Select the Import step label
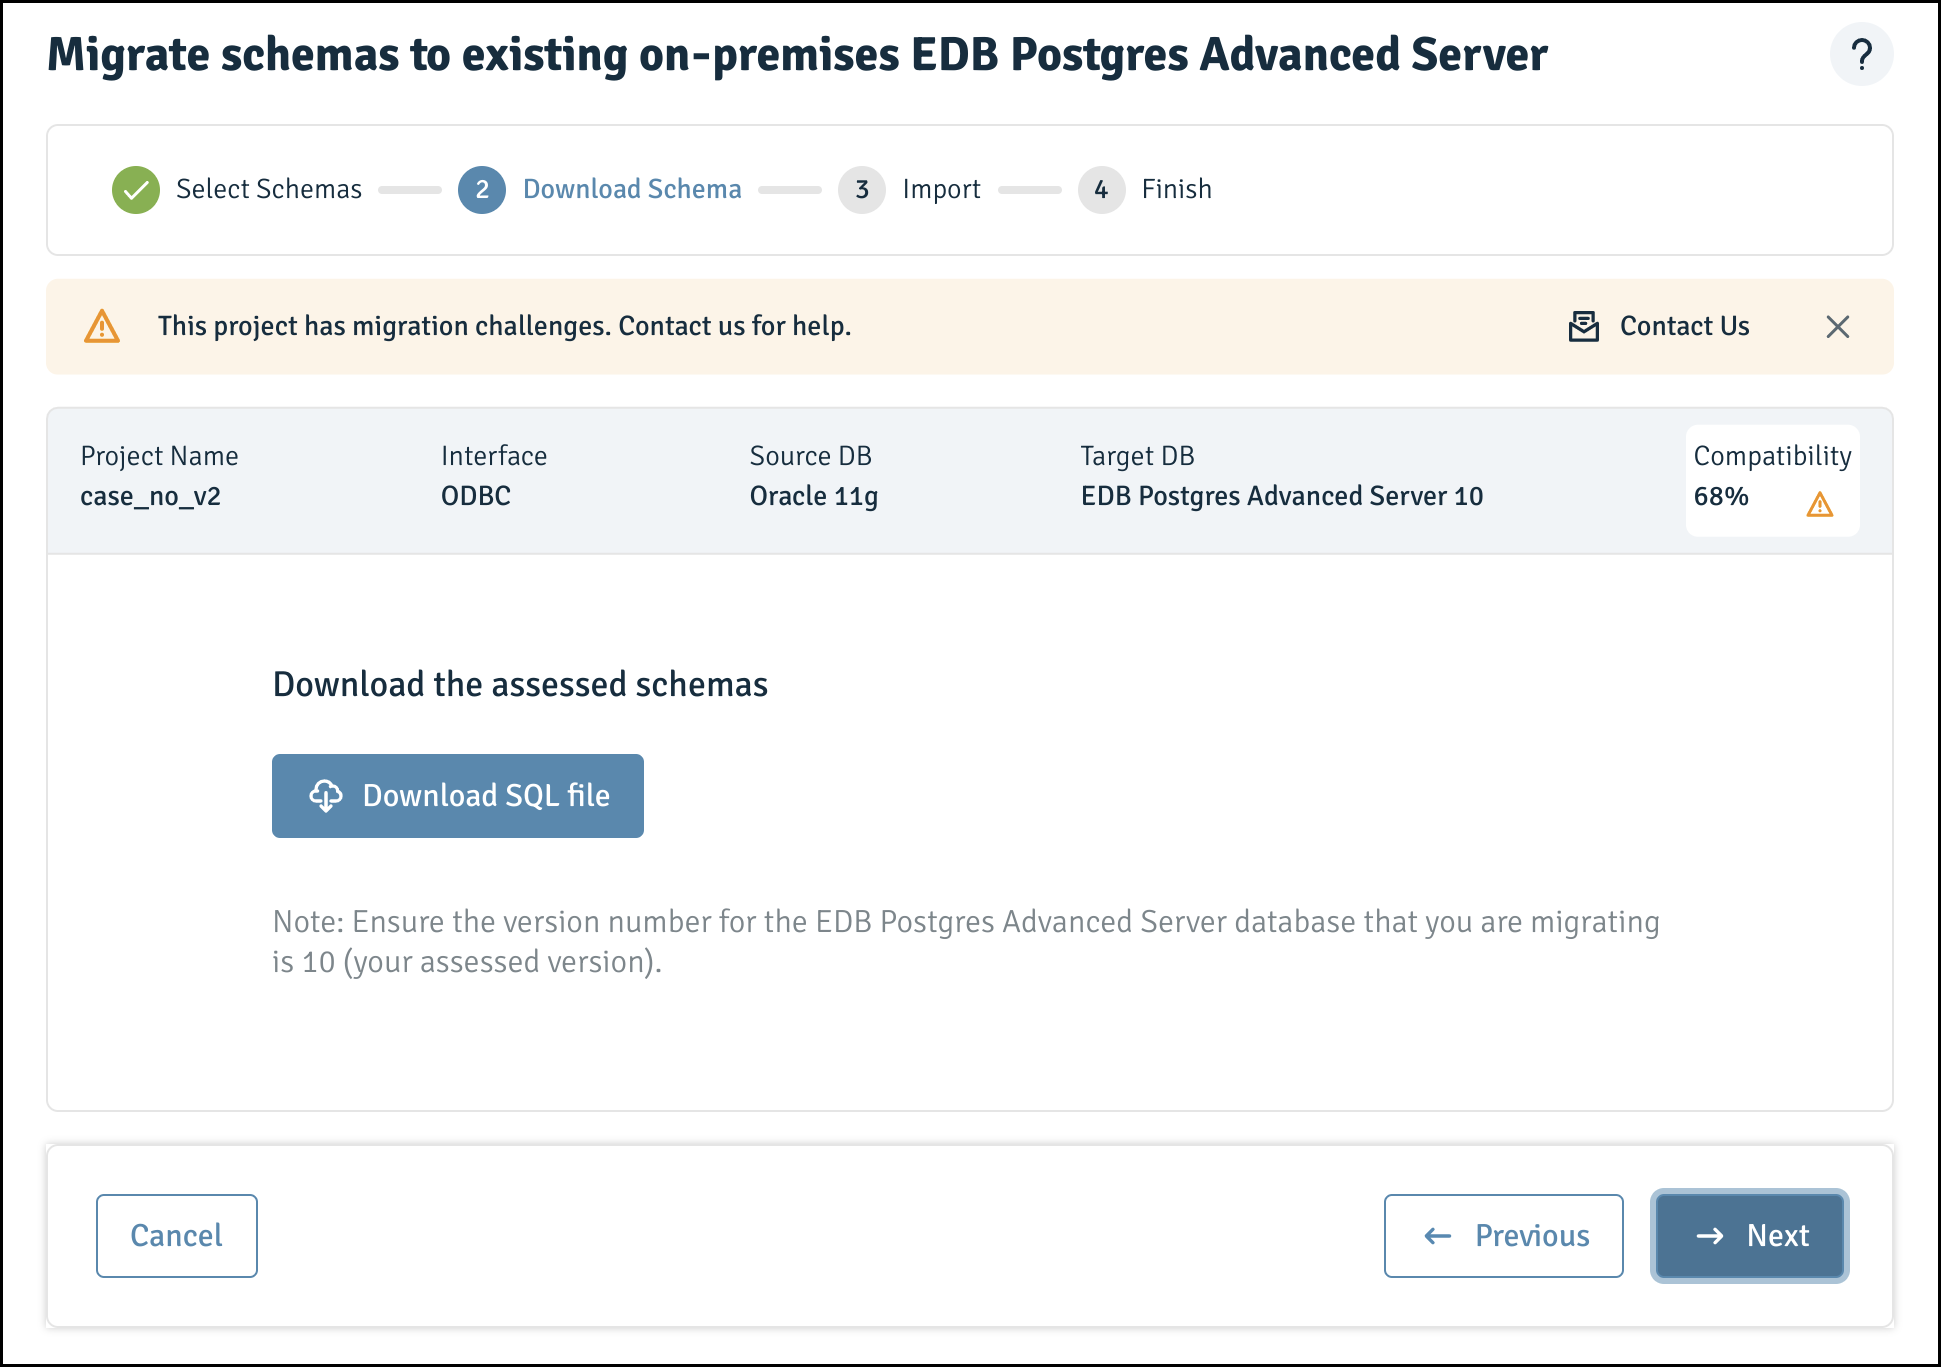This screenshot has height=1368, width=1944. point(941,190)
